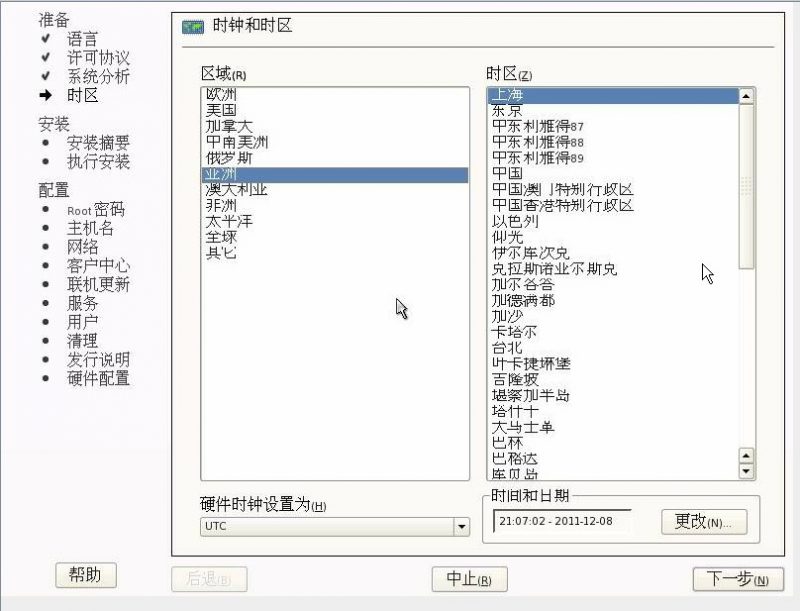Select 欧洲 in the region list

coord(221,94)
